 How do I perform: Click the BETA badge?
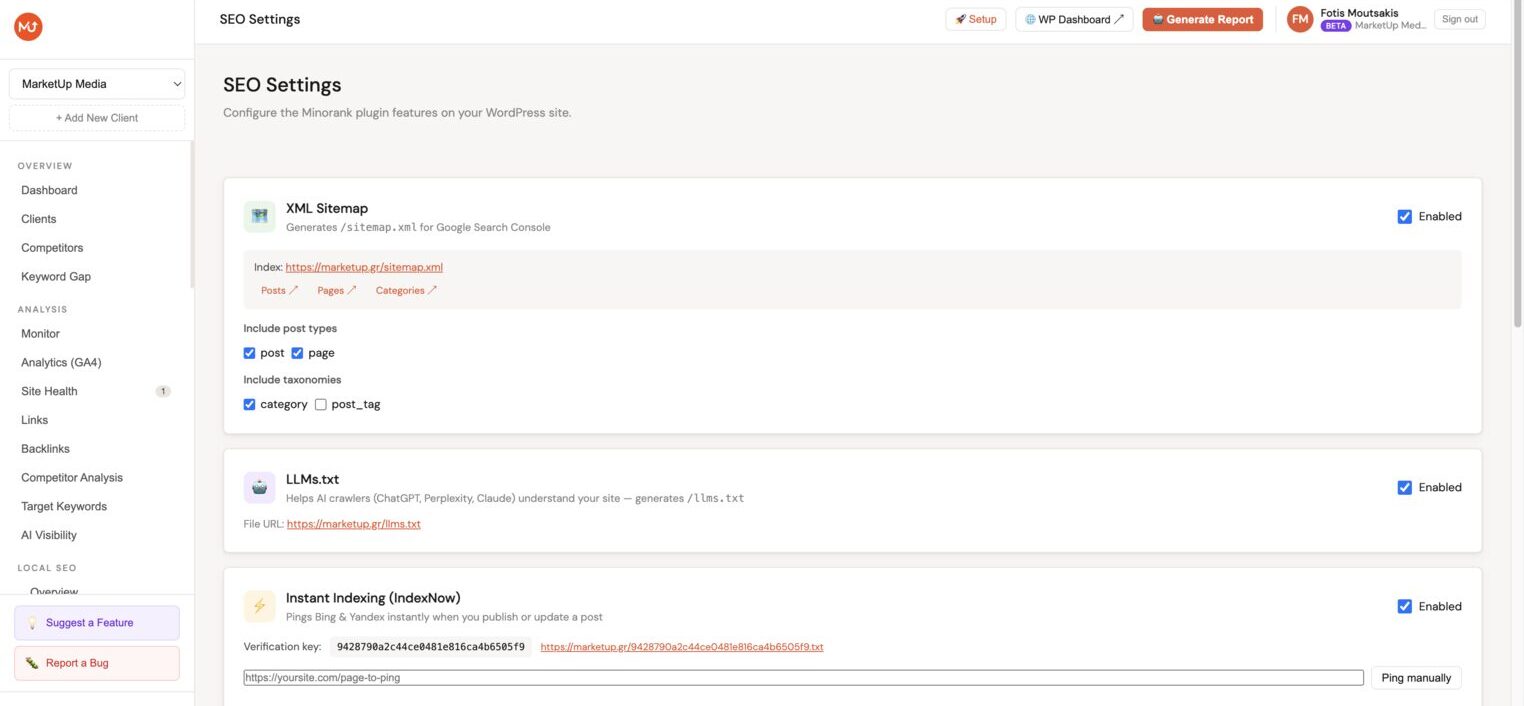1336,26
